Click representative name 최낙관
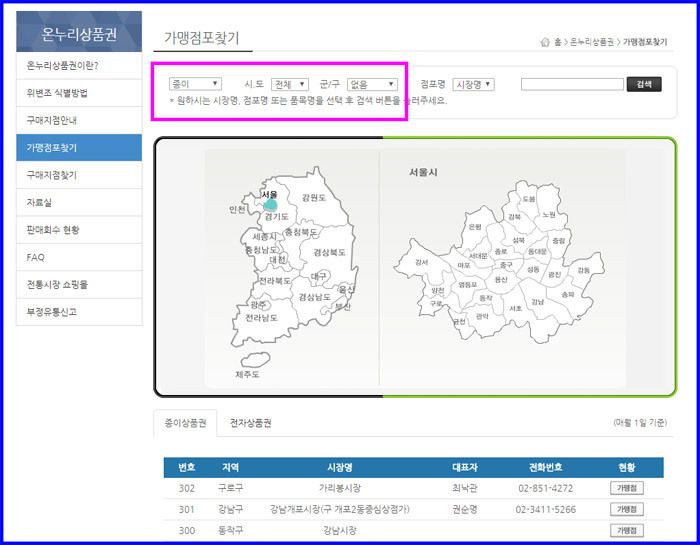The width and height of the screenshot is (700, 545). pyautogui.click(x=465, y=488)
